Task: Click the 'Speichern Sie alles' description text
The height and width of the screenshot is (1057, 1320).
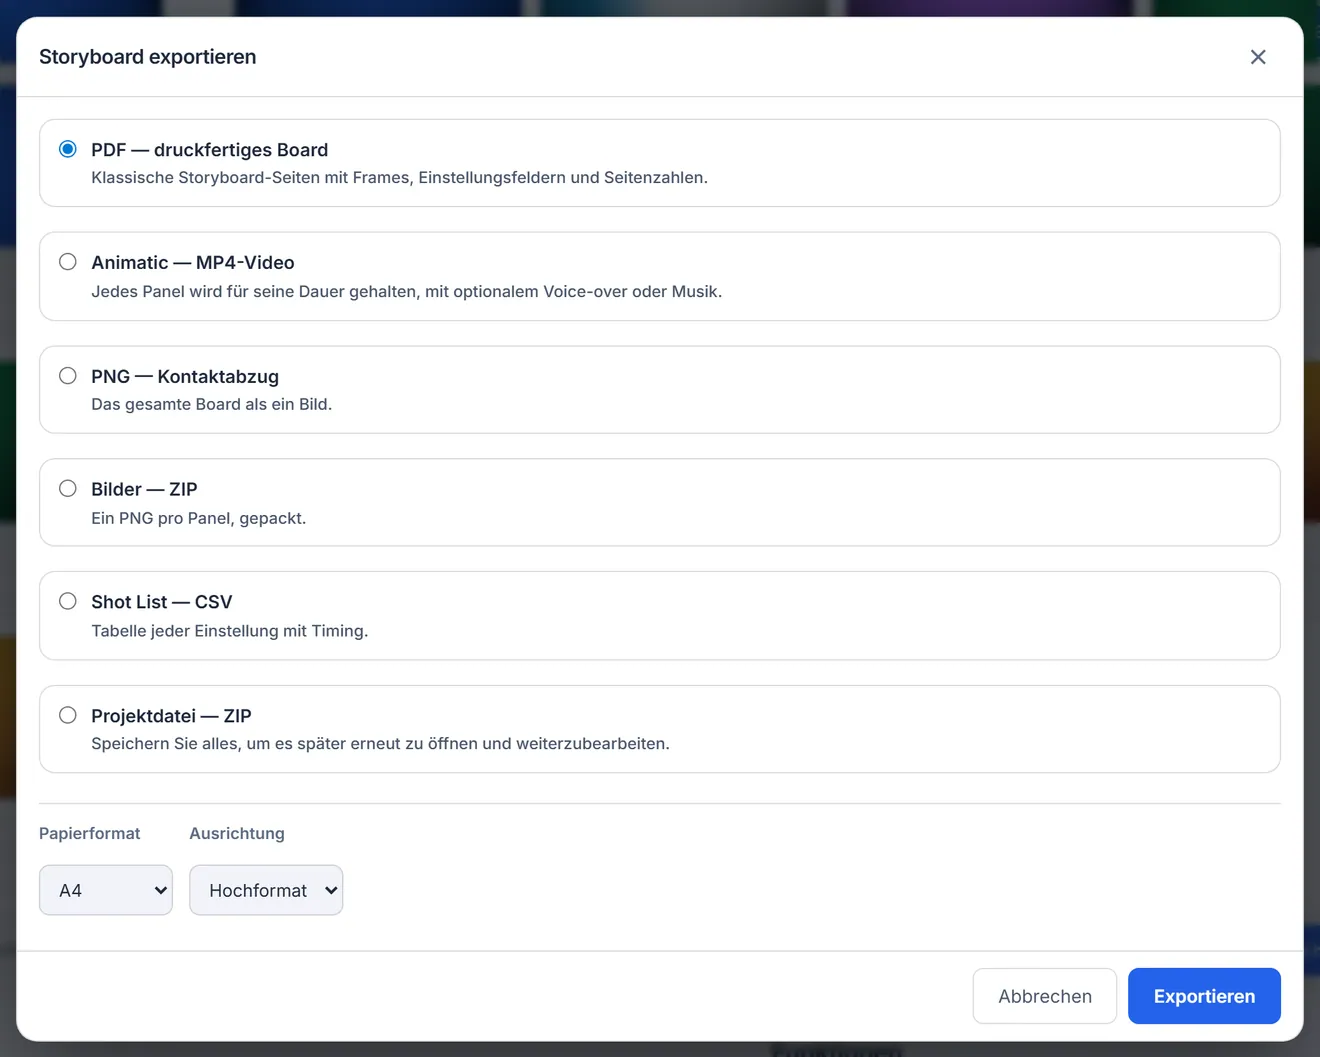Action: coord(381,744)
